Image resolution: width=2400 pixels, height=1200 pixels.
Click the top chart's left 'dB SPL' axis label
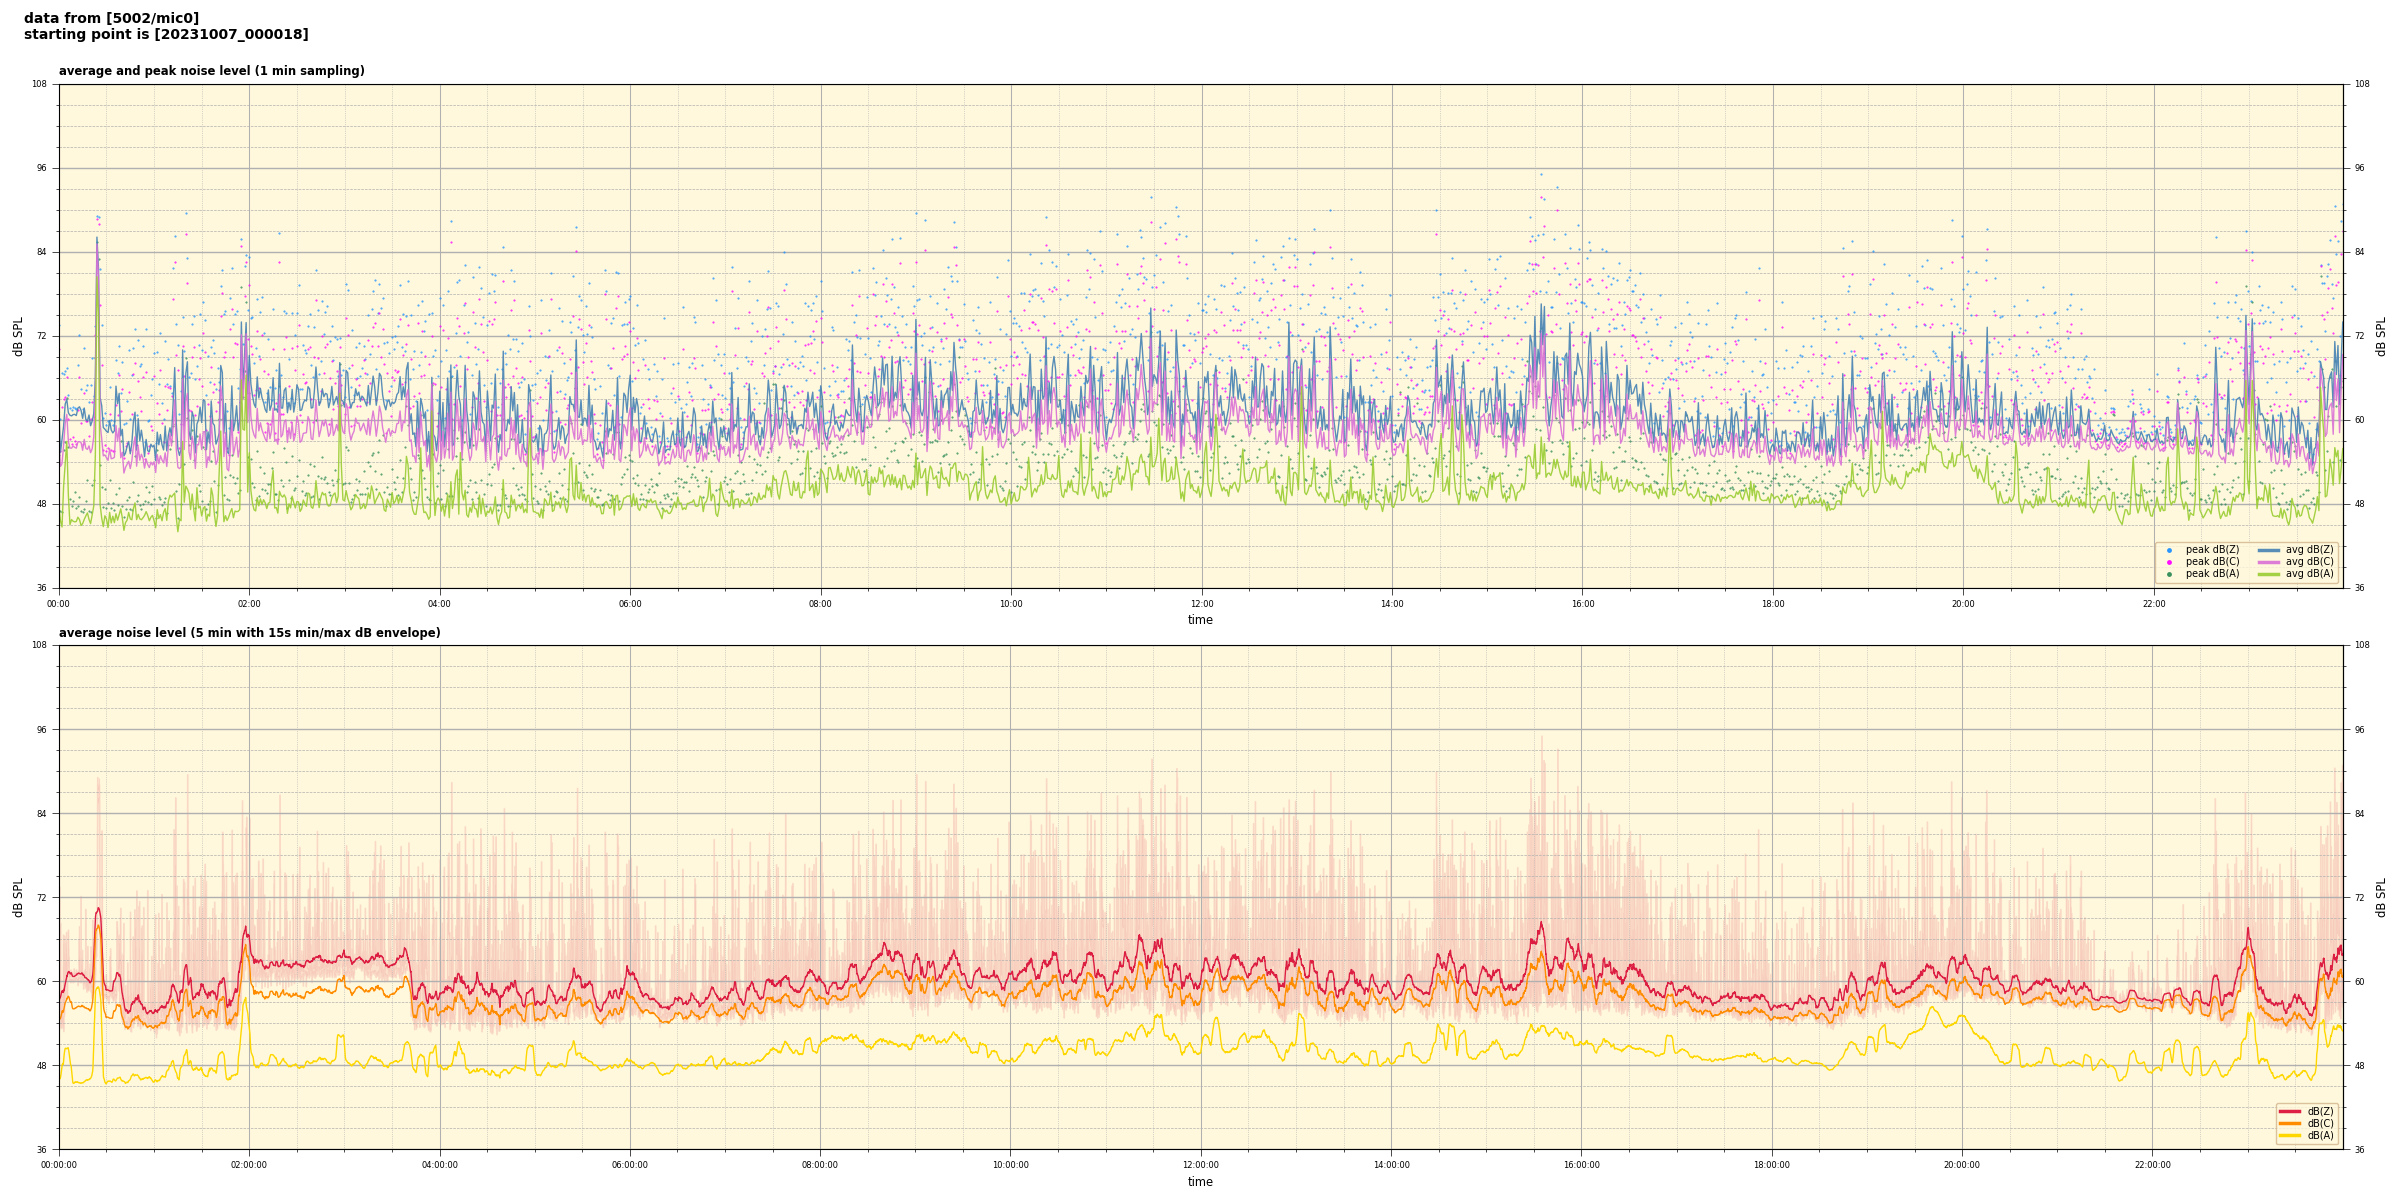click(18, 336)
